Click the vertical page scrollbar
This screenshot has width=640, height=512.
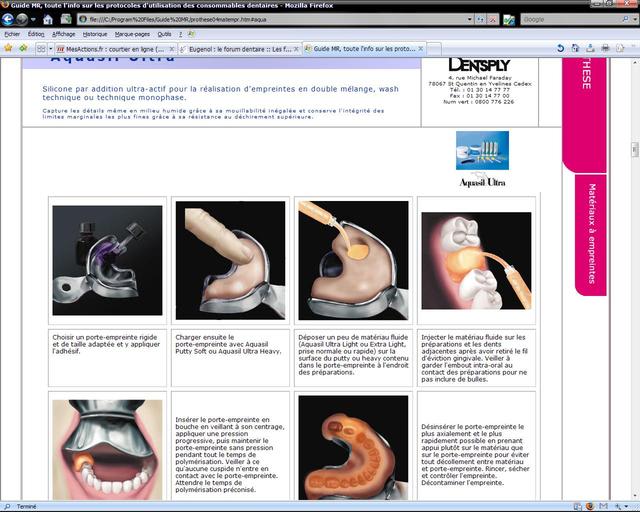pyautogui.click(x=634, y=300)
